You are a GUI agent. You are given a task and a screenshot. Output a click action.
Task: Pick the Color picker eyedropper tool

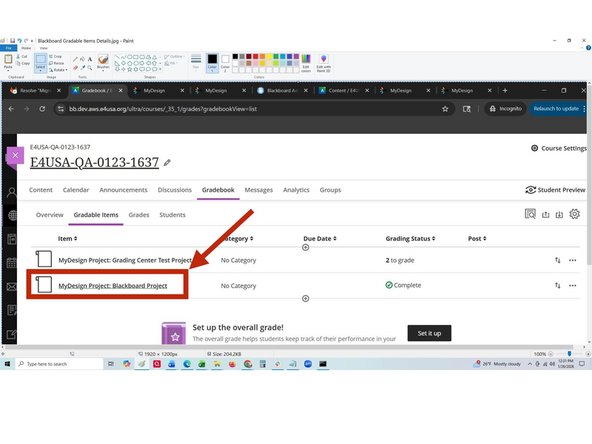82,68
